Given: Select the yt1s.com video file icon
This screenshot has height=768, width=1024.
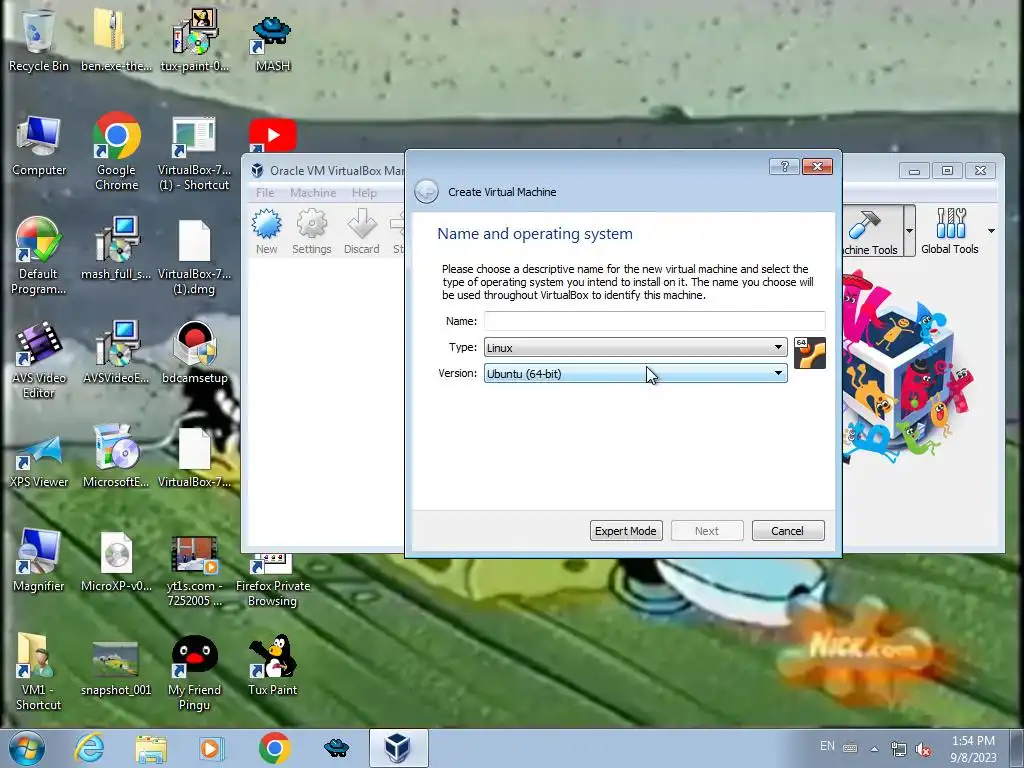Looking at the screenshot, I should tap(194, 571).
